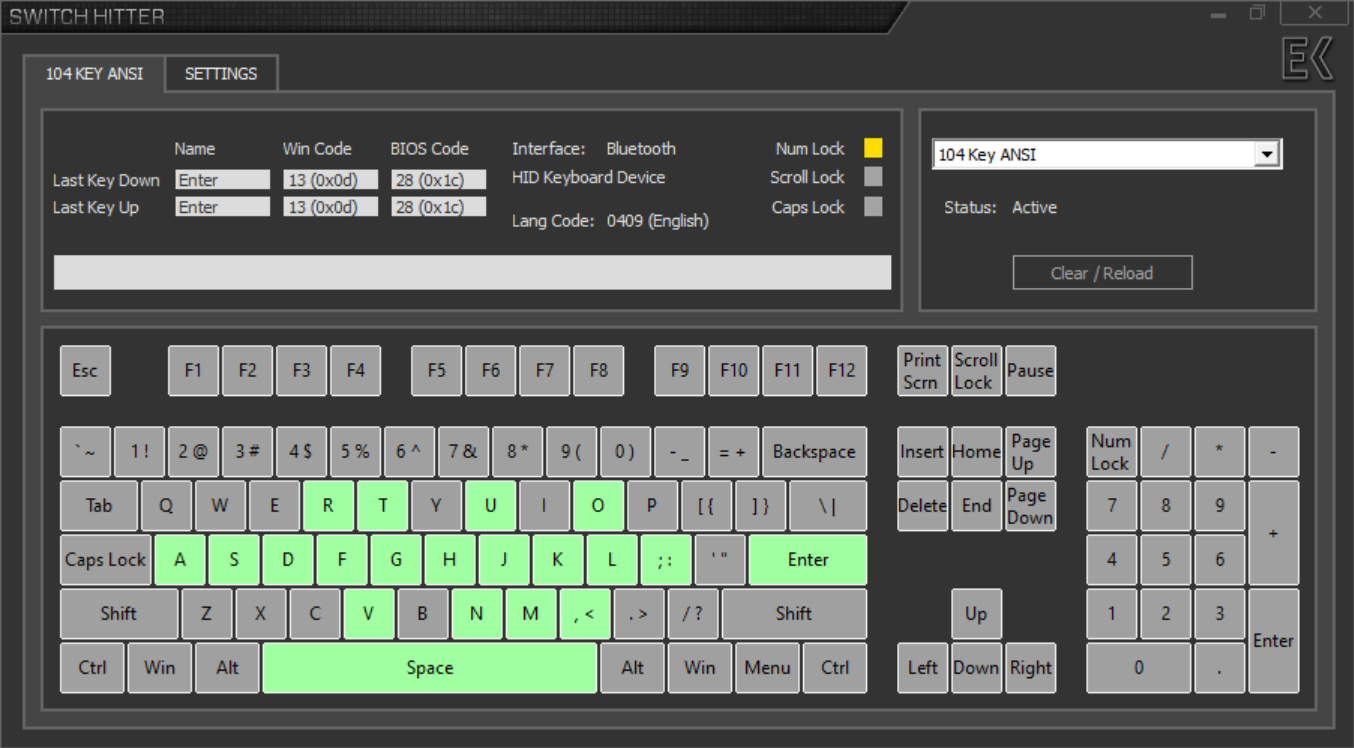This screenshot has height=748, width=1354.
Task: Click the numpad 0 key
Action: [1138, 668]
